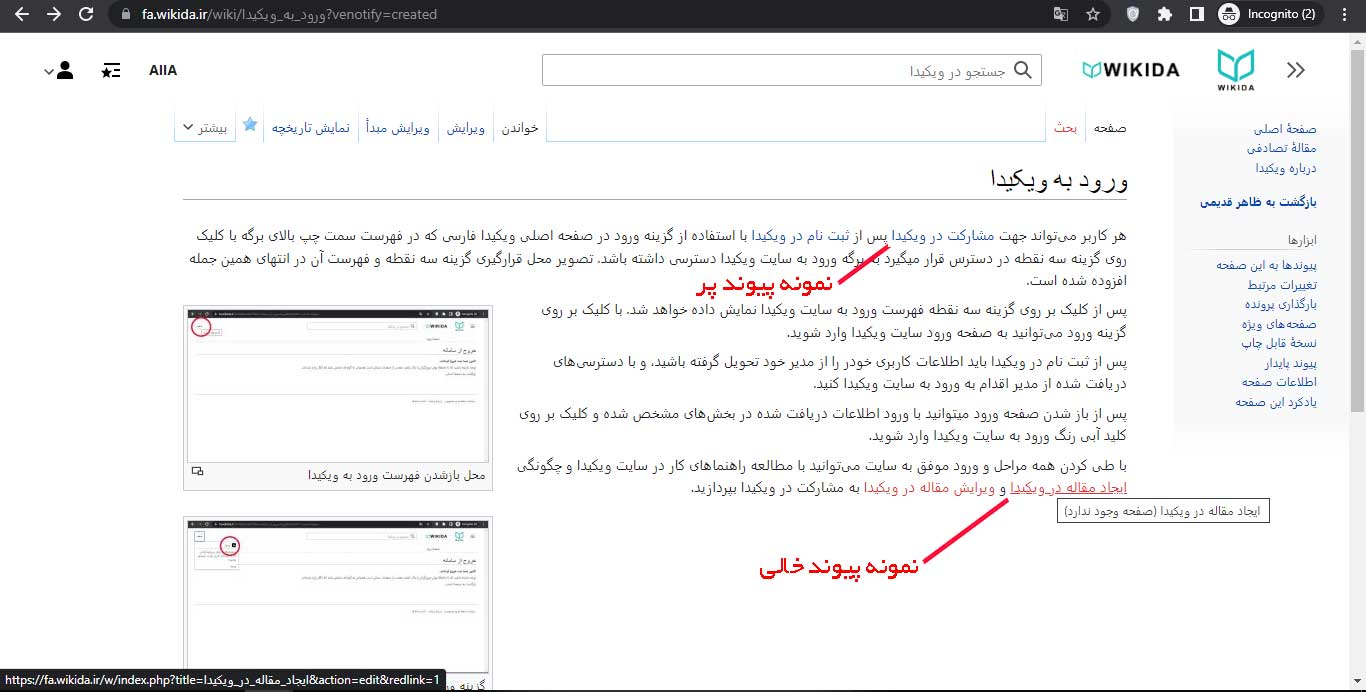
Task: Toggle the blue watch star for this page
Action: click(x=250, y=125)
